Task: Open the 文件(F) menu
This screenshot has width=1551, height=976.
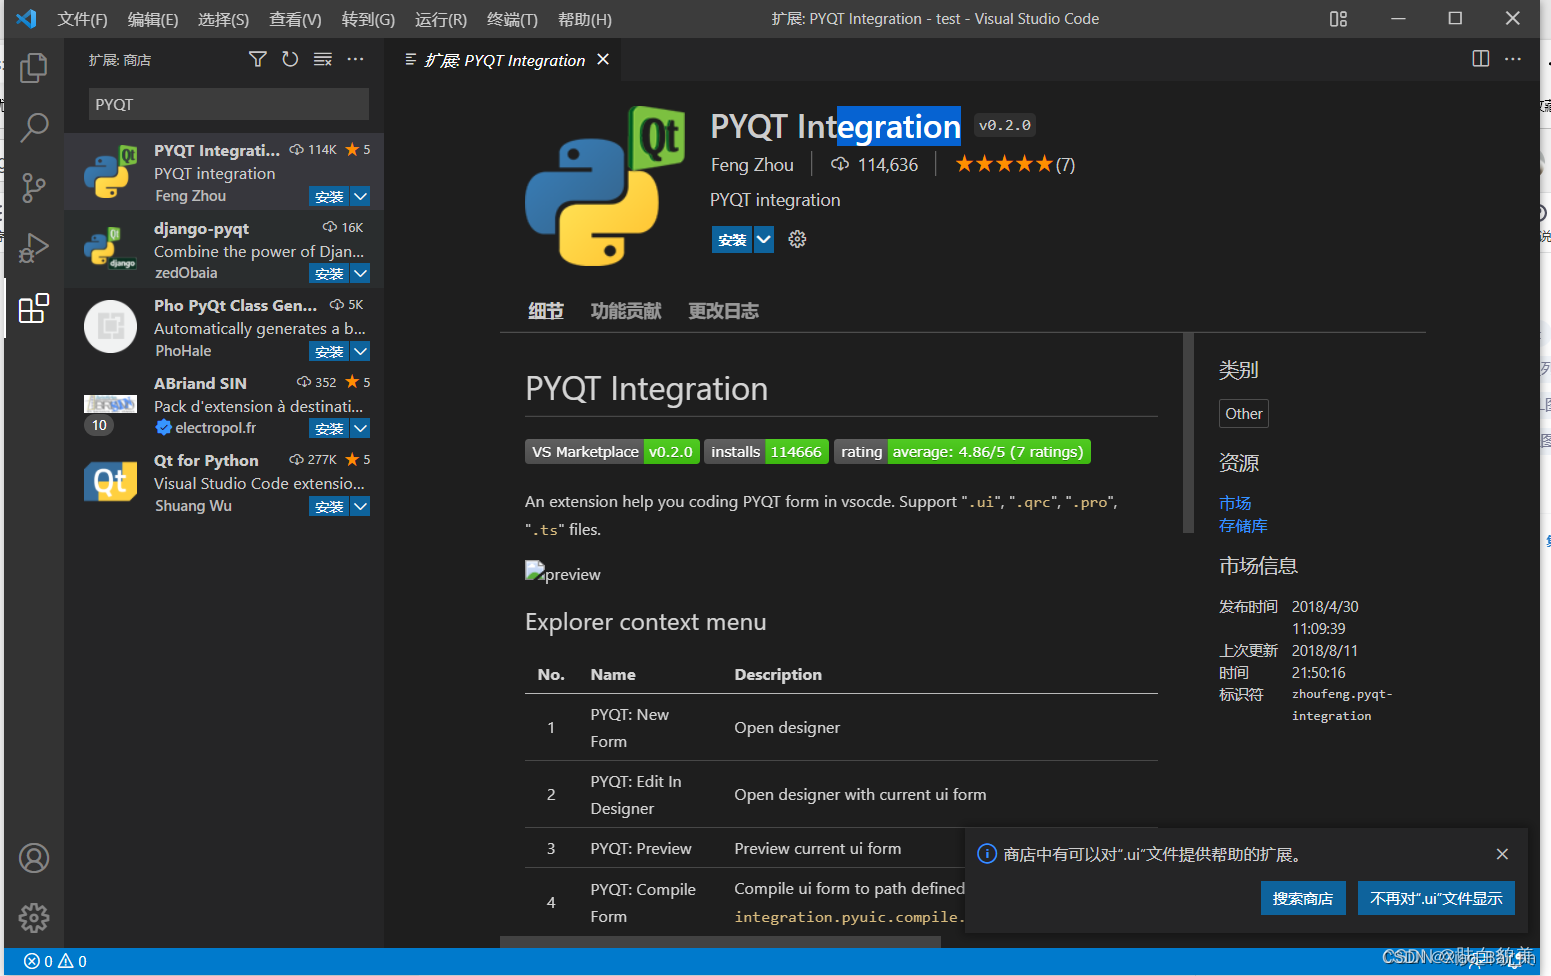Action: [x=82, y=19]
